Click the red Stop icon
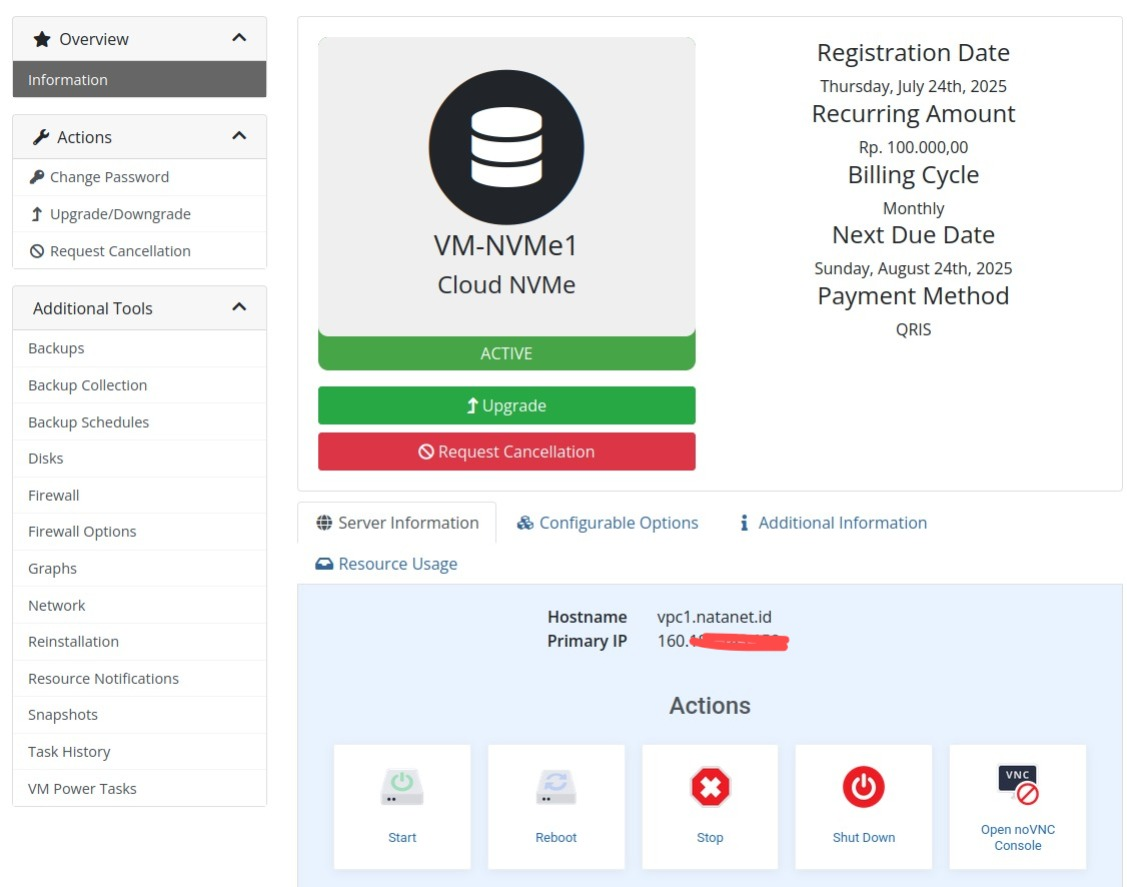1127x887 pixels. (x=710, y=786)
